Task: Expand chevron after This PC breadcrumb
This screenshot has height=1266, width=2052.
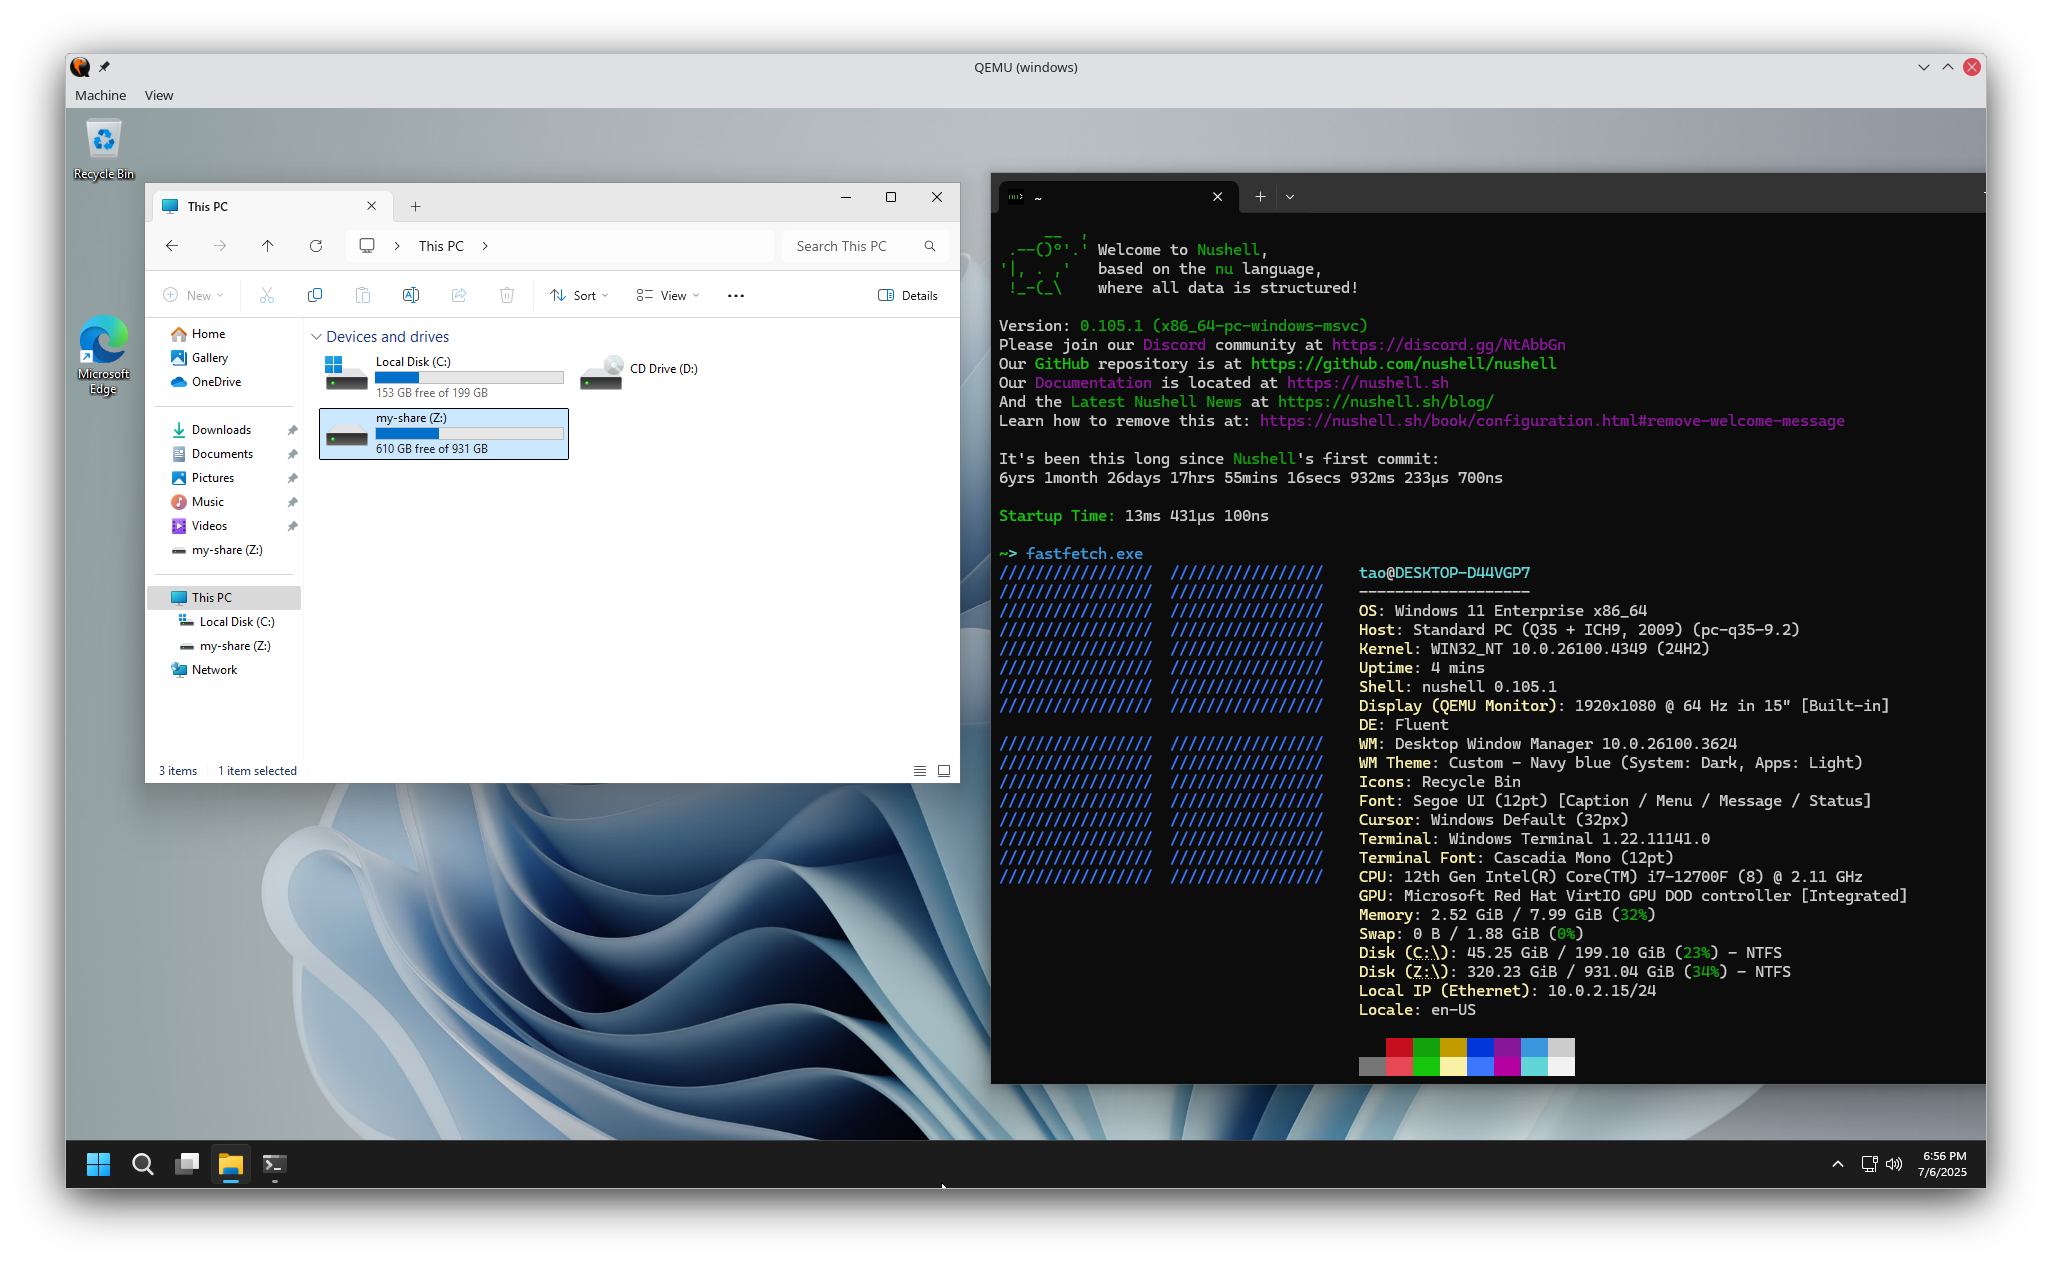Action: (x=485, y=246)
